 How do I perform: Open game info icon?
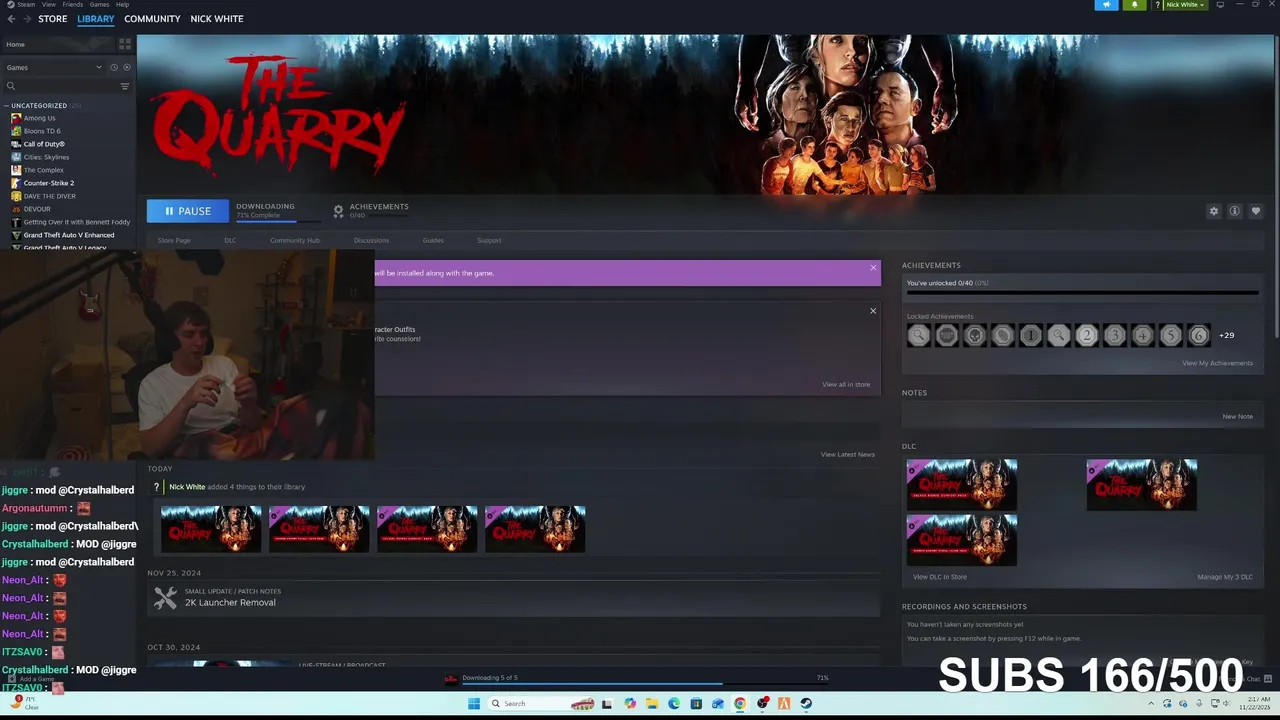pyautogui.click(x=1235, y=211)
